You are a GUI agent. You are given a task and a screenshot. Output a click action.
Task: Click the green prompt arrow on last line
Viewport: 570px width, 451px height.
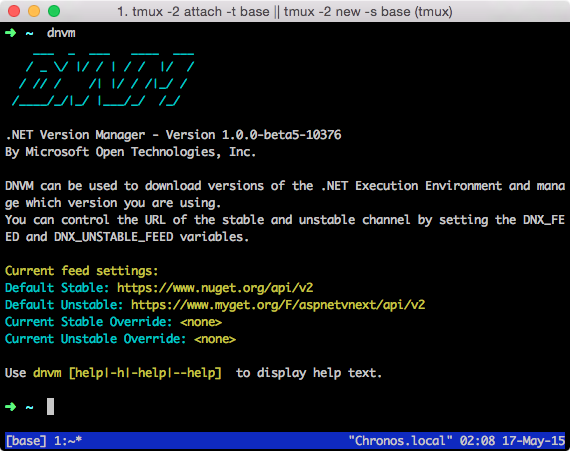(11, 407)
